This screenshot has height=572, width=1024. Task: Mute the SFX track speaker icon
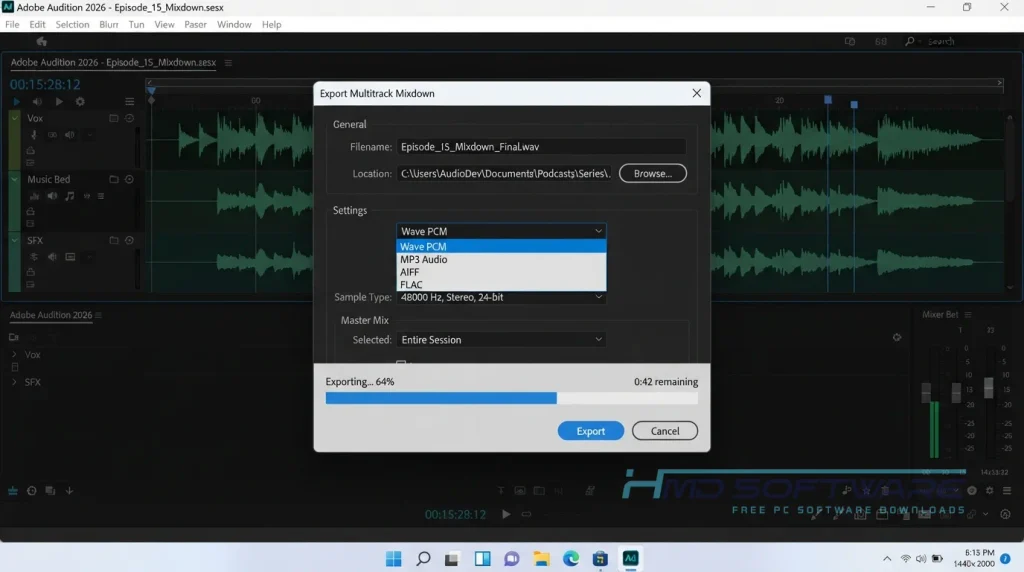pyautogui.click(x=52, y=257)
